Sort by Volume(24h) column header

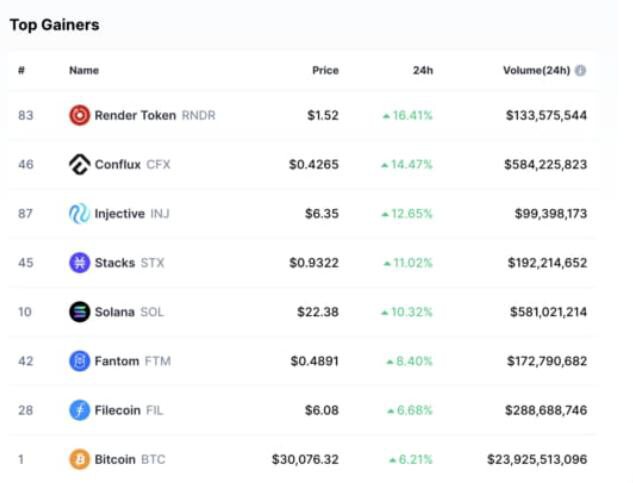click(537, 71)
